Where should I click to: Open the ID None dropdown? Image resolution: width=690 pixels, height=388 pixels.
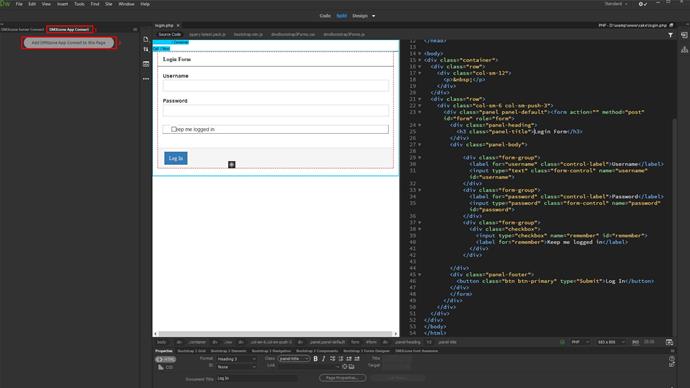point(236,367)
